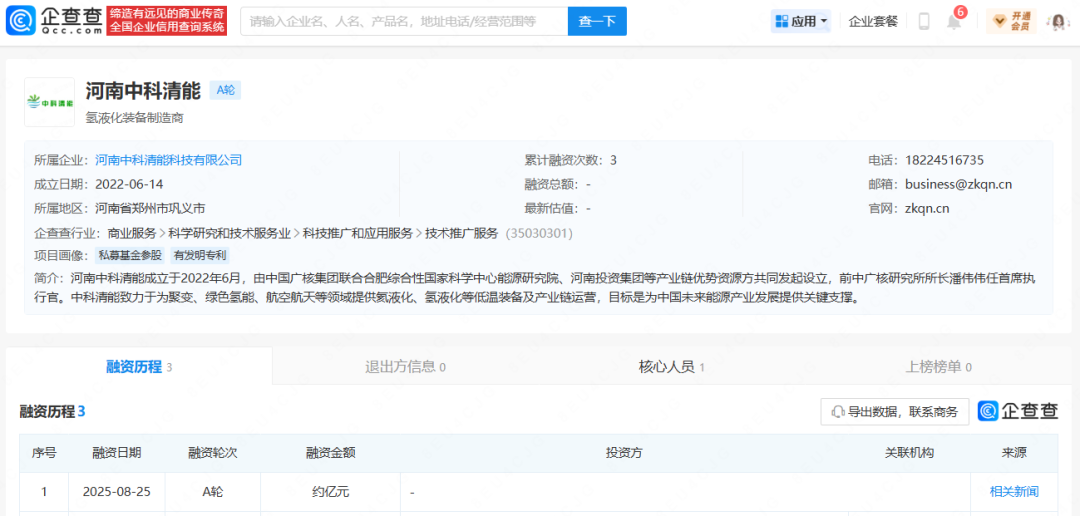Click the 查一下 search button
1080x516 pixels.
pos(597,21)
